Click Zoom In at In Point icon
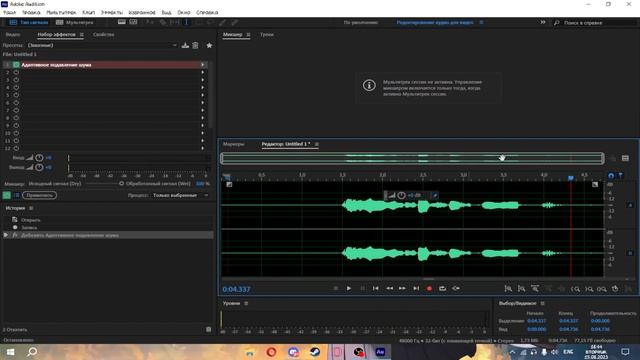This screenshot has height=360, width=640. (576, 289)
